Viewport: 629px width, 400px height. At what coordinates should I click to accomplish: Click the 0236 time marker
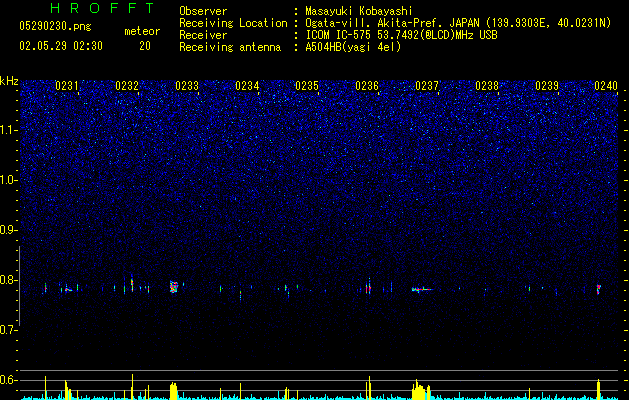click(x=367, y=86)
